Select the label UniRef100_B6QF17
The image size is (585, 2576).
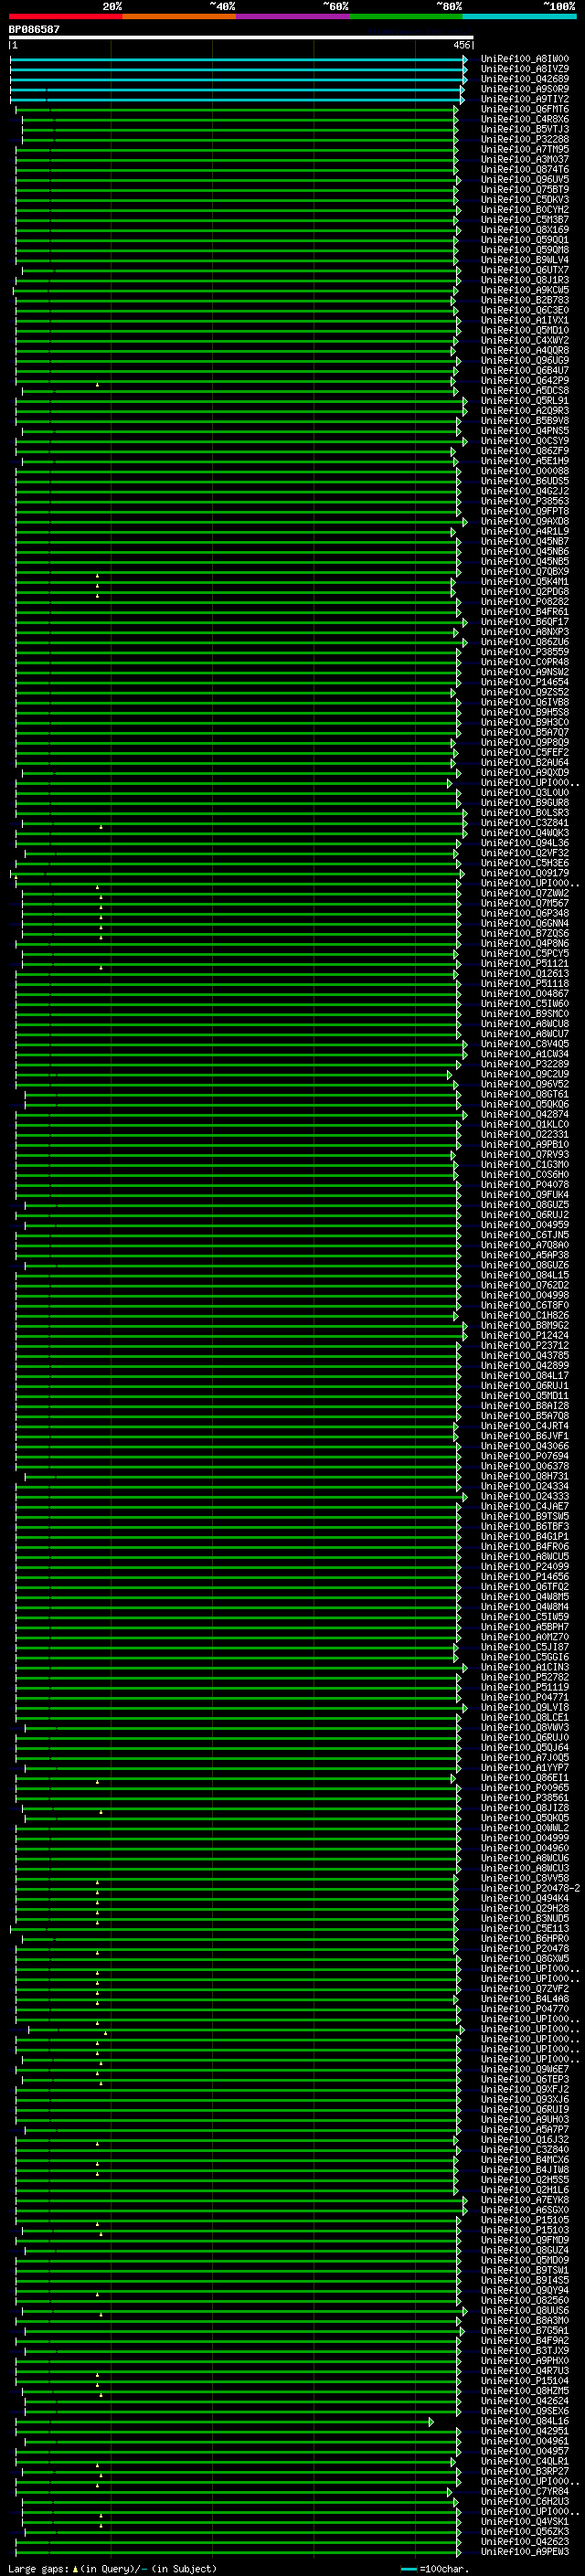click(524, 622)
